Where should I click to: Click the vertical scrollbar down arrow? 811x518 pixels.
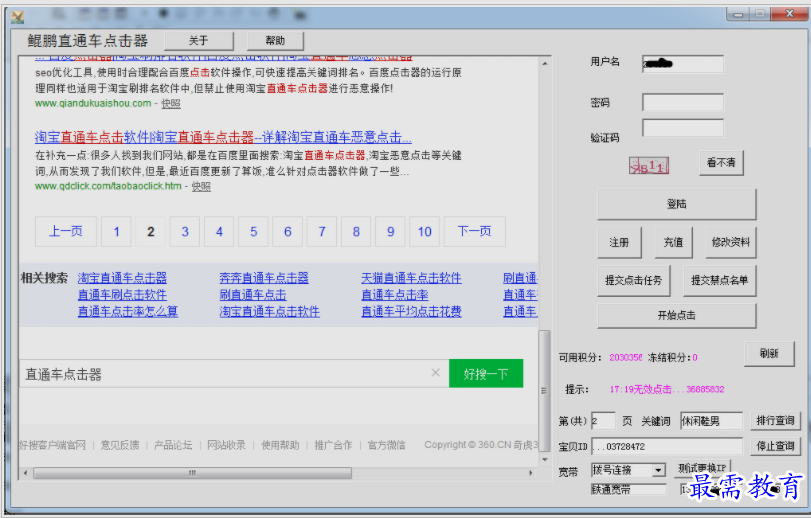(x=545, y=460)
